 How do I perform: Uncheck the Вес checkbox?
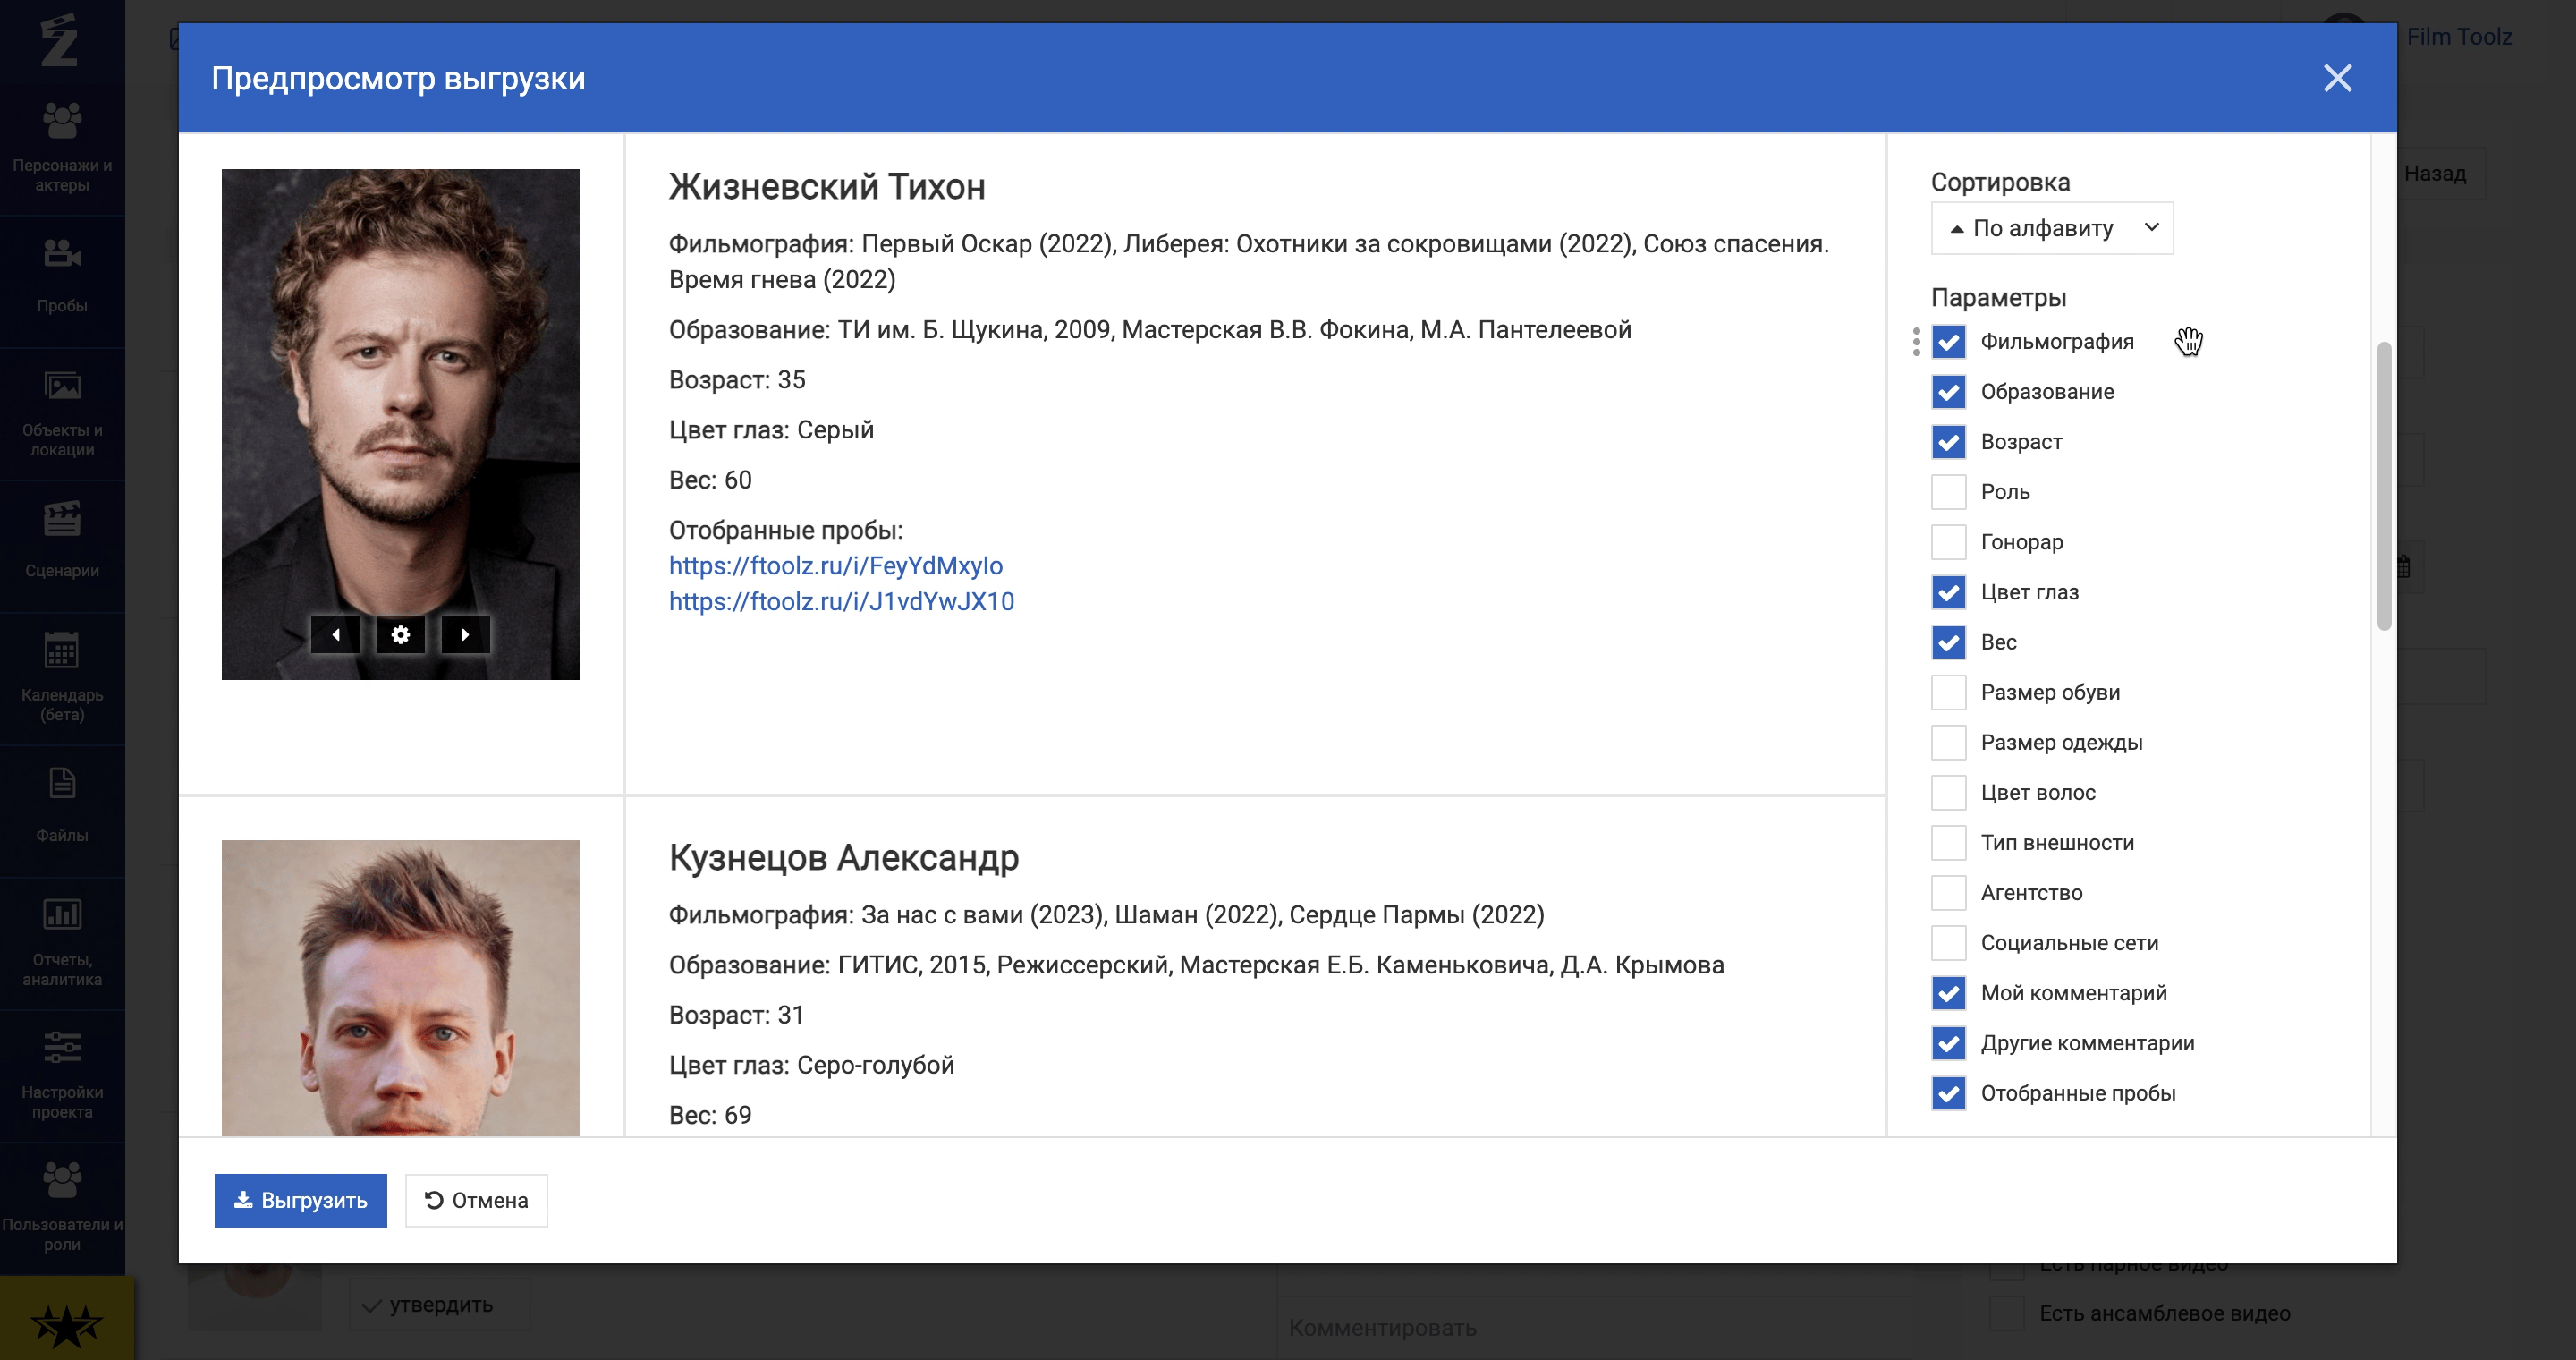tap(1948, 642)
